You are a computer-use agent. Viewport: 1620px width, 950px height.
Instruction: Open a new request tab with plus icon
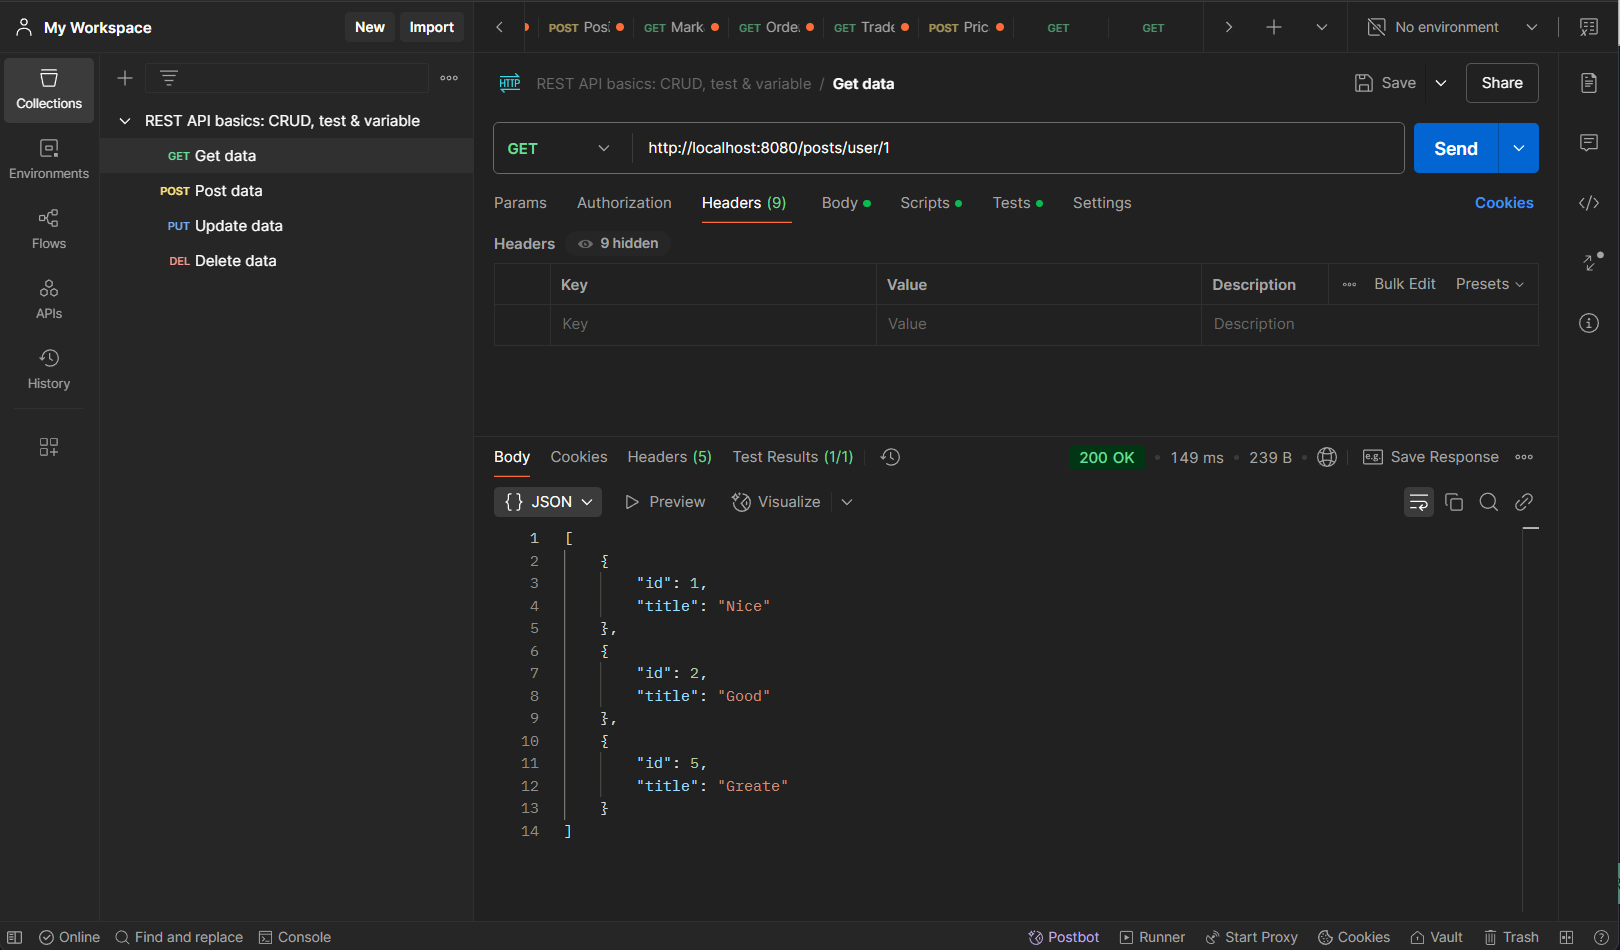1274,27
